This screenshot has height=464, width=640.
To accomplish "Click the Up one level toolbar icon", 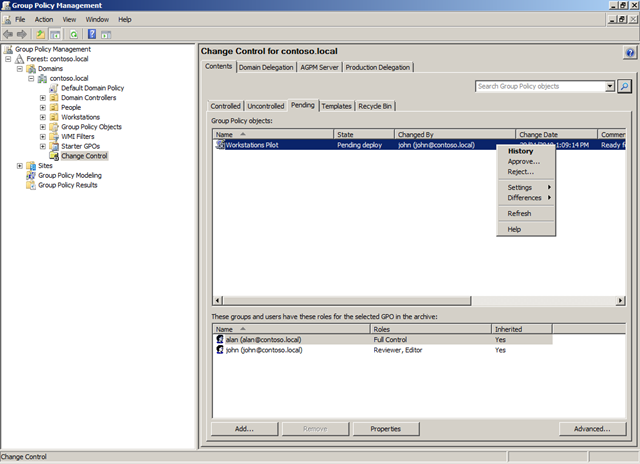I will (42, 34).
